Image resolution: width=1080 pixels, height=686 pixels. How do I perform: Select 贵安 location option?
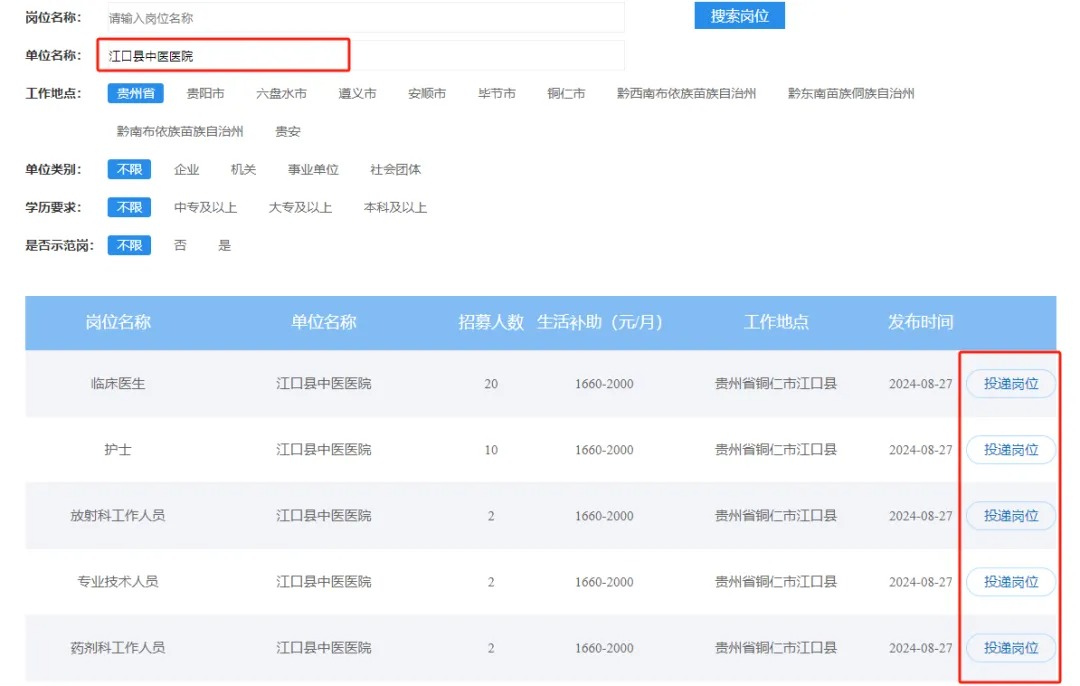point(288,132)
